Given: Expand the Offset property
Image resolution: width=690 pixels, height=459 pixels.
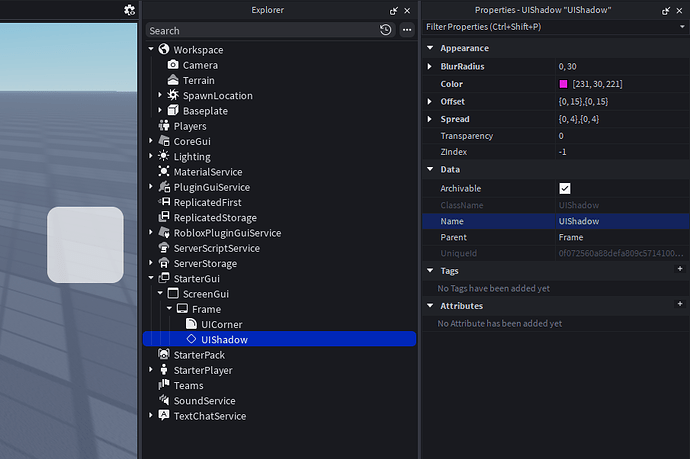Looking at the screenshot, I should click(429, 101).
